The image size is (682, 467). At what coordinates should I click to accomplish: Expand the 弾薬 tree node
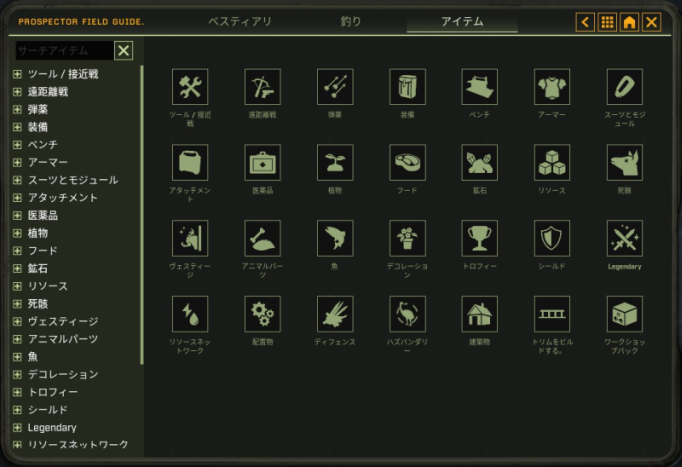[x=17, y=110]
